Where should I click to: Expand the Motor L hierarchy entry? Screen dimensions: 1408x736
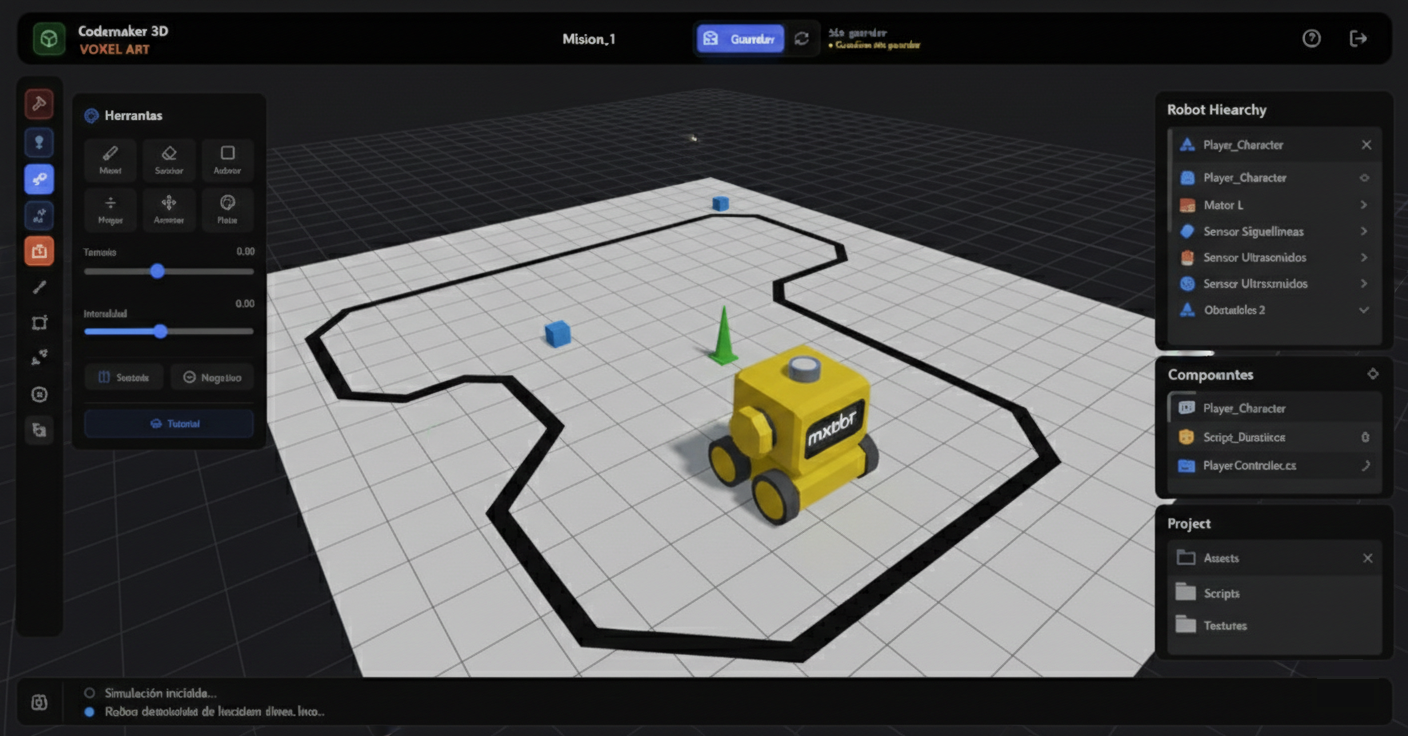coord(1364,204)
